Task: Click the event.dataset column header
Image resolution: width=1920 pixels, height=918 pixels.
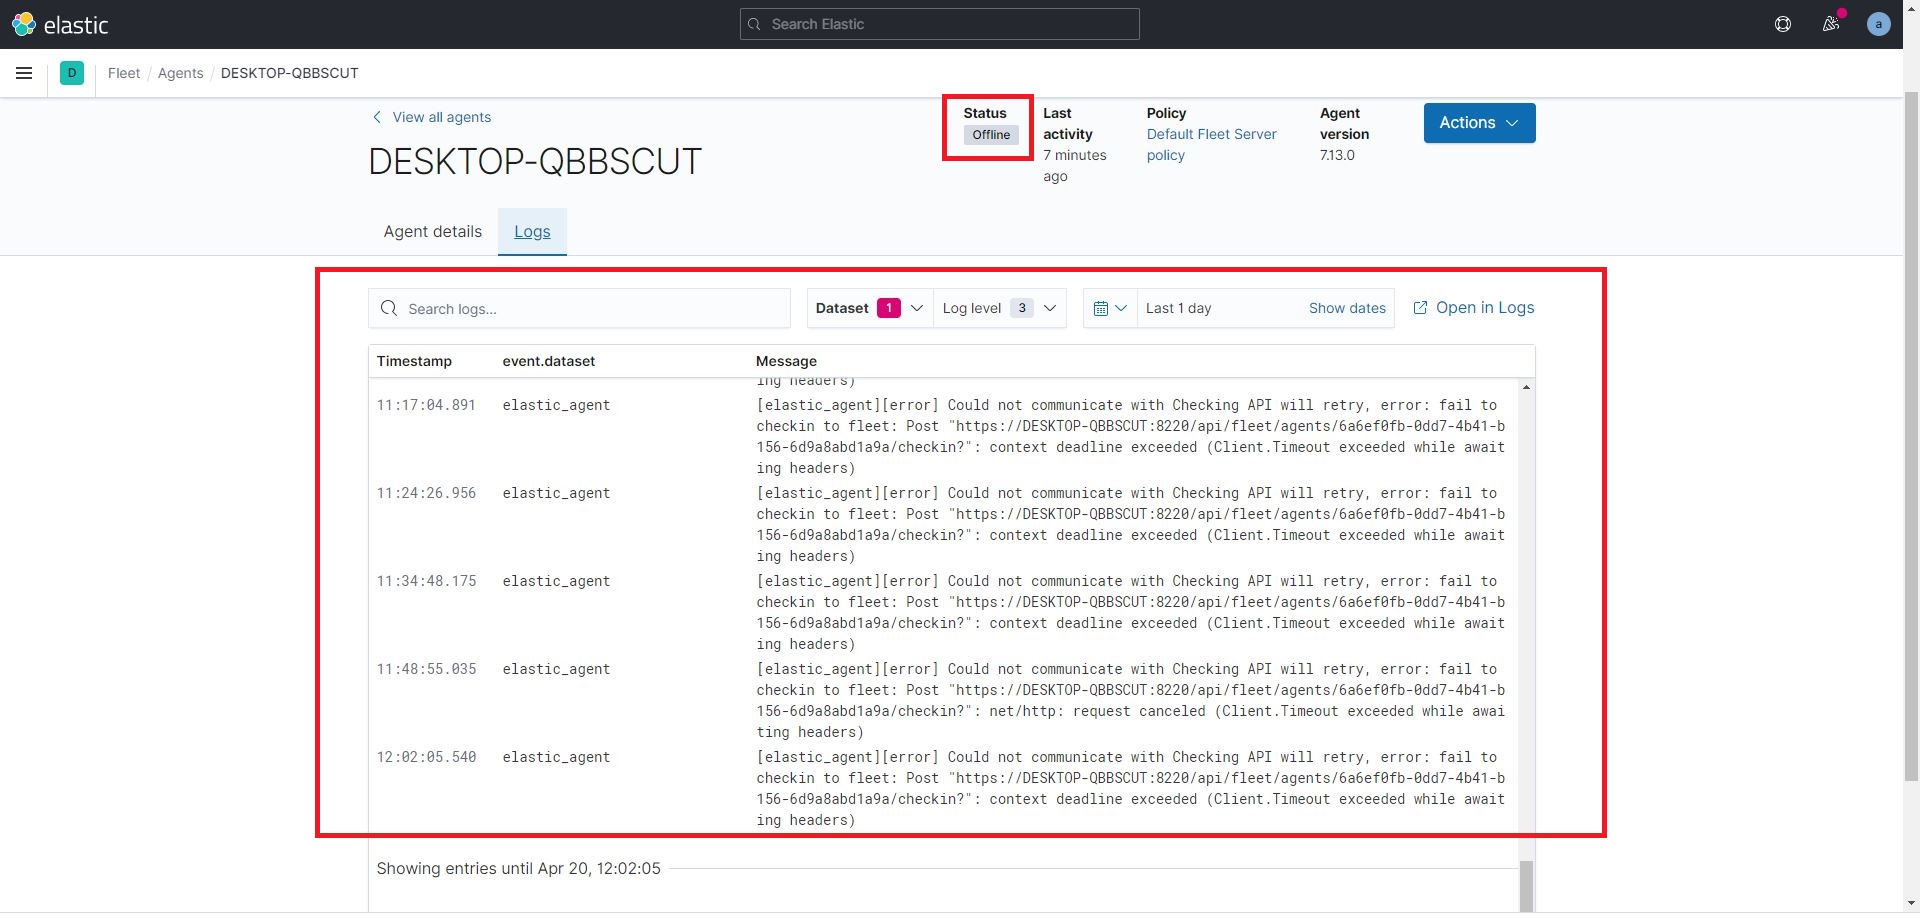Action: coord(549,361)
